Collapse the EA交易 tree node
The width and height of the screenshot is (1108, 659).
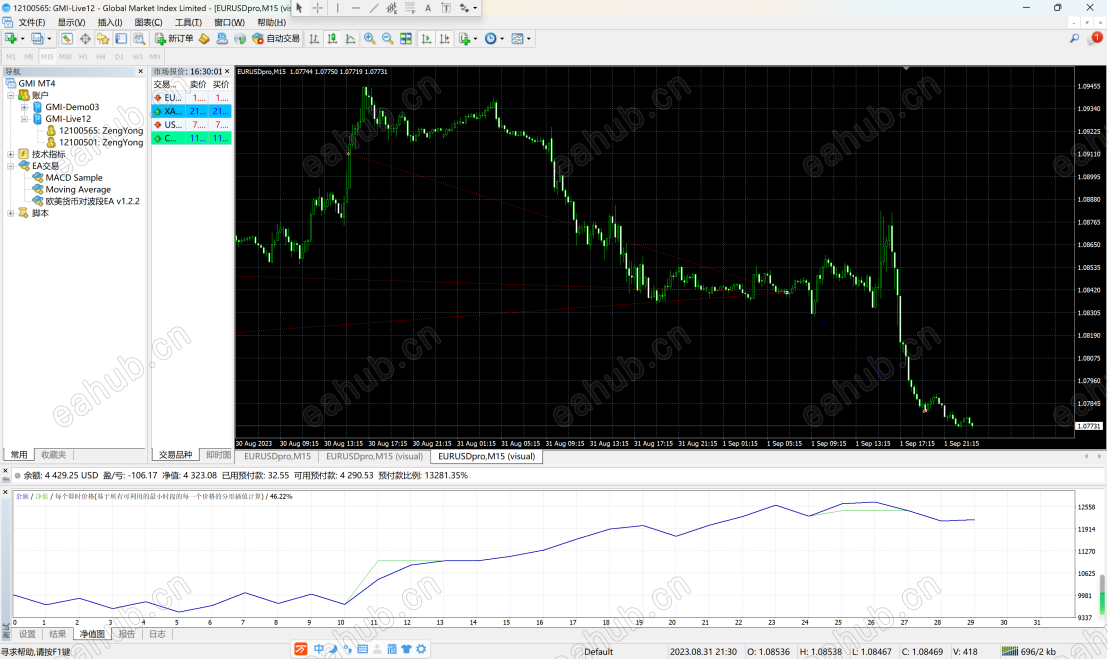click(11, 166)
